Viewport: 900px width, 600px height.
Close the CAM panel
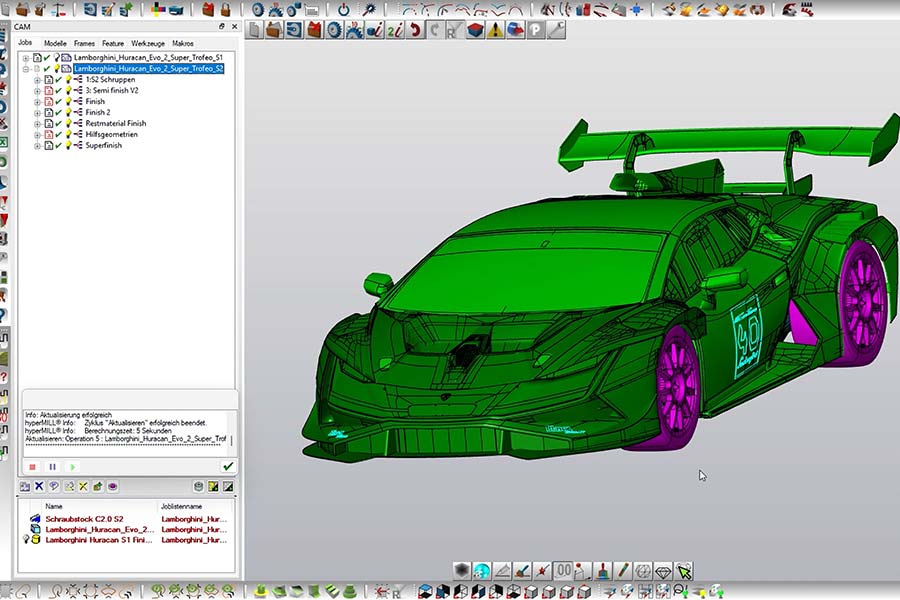coord(234,26)
